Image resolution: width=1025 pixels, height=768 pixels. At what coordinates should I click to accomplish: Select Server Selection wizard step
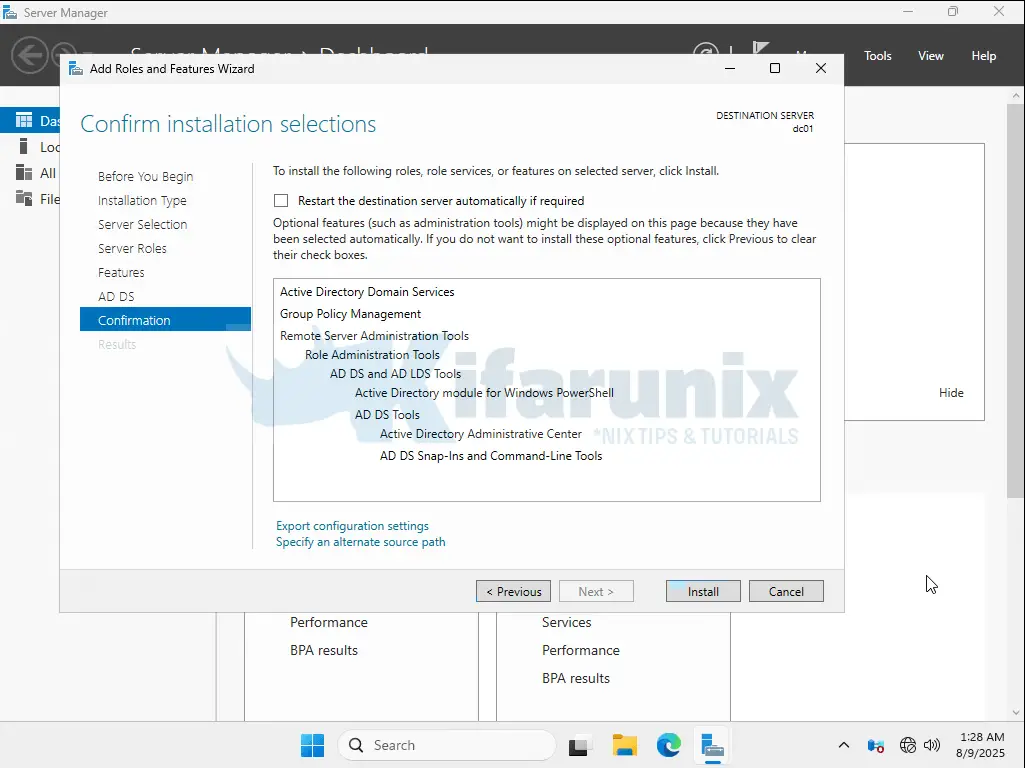[x=143, y=224]
